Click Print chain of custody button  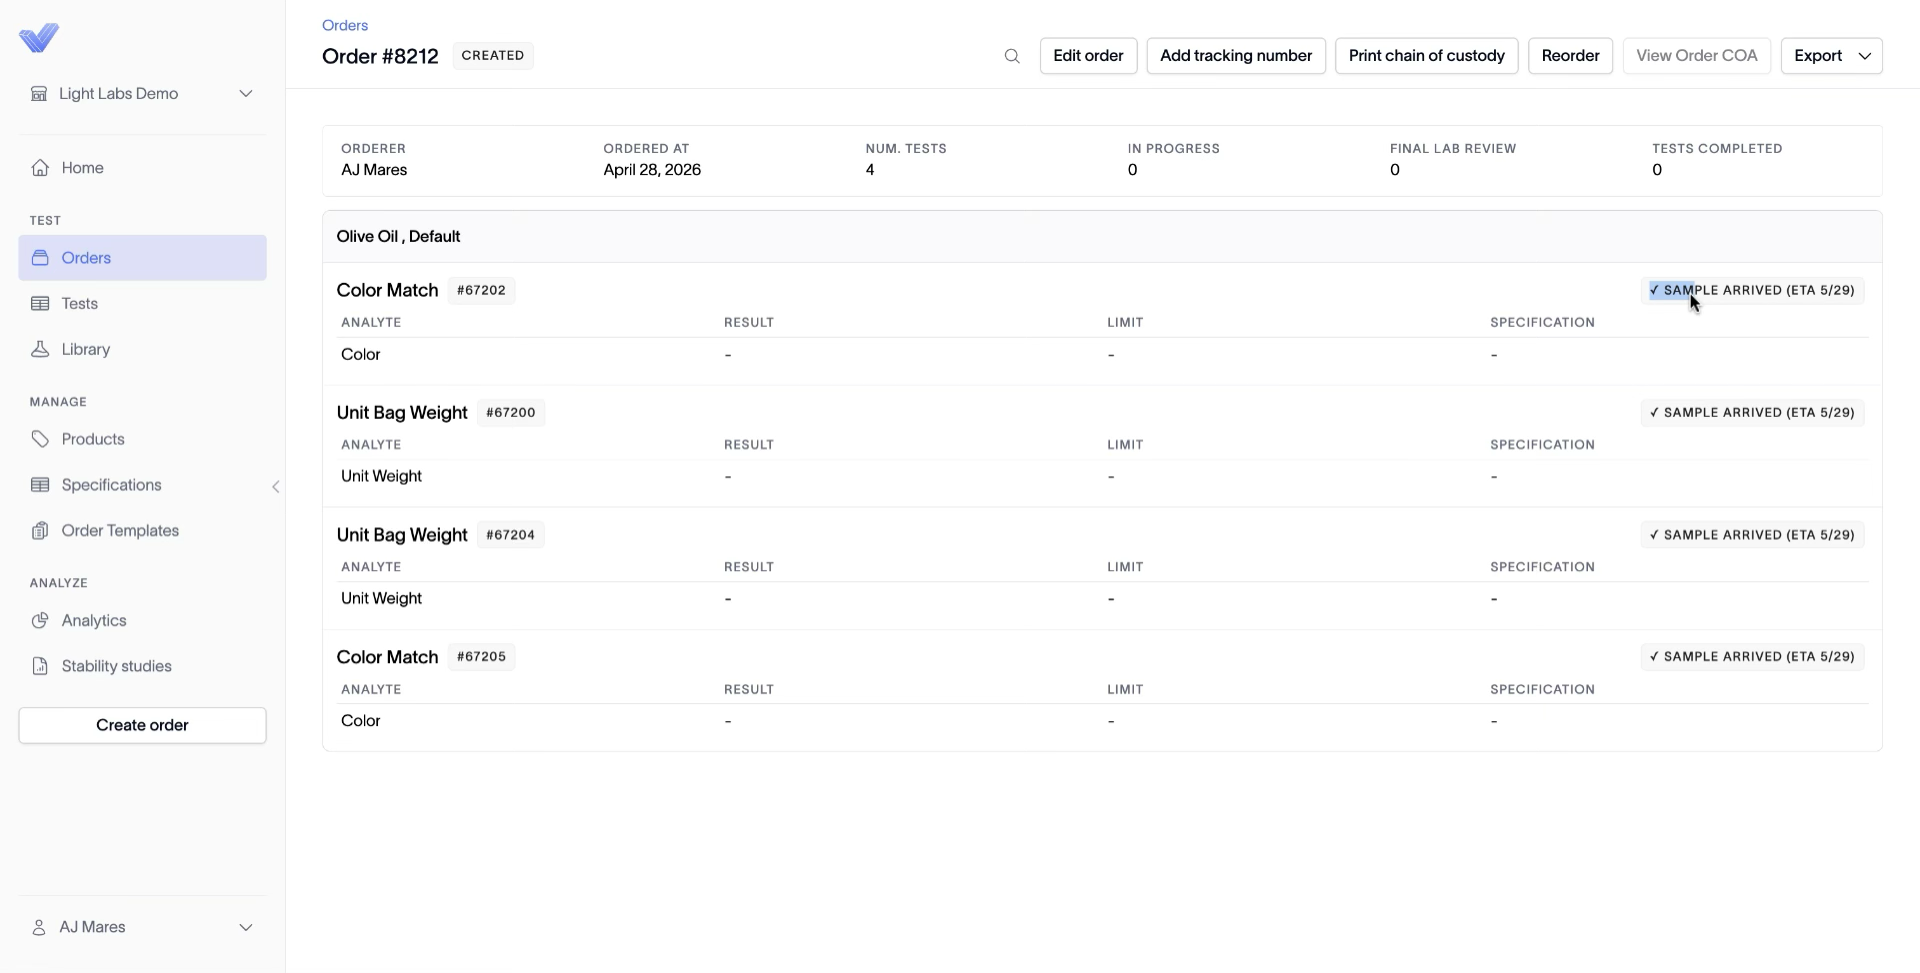(x=1427, y=56)
